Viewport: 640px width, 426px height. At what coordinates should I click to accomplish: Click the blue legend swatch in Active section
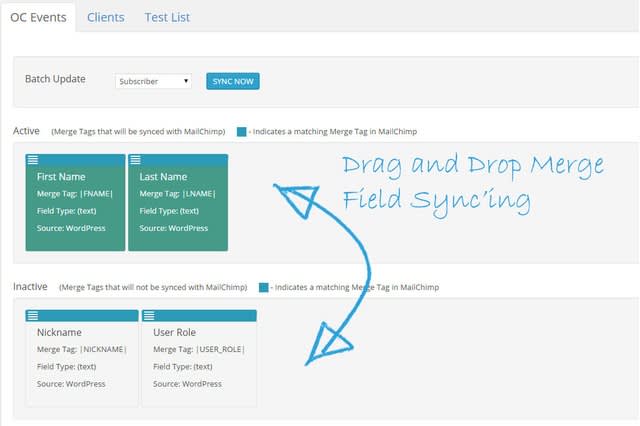tap(242, 131)
